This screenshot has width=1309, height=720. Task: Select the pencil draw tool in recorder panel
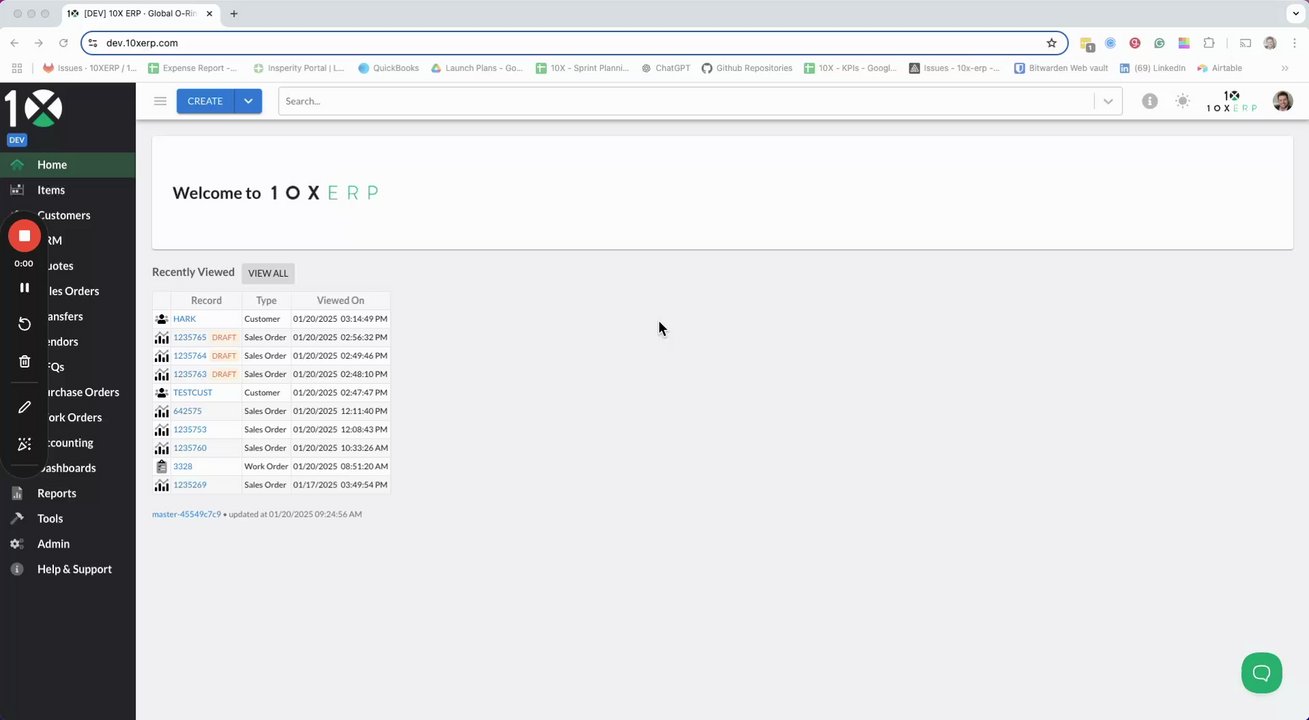point(24,407)
